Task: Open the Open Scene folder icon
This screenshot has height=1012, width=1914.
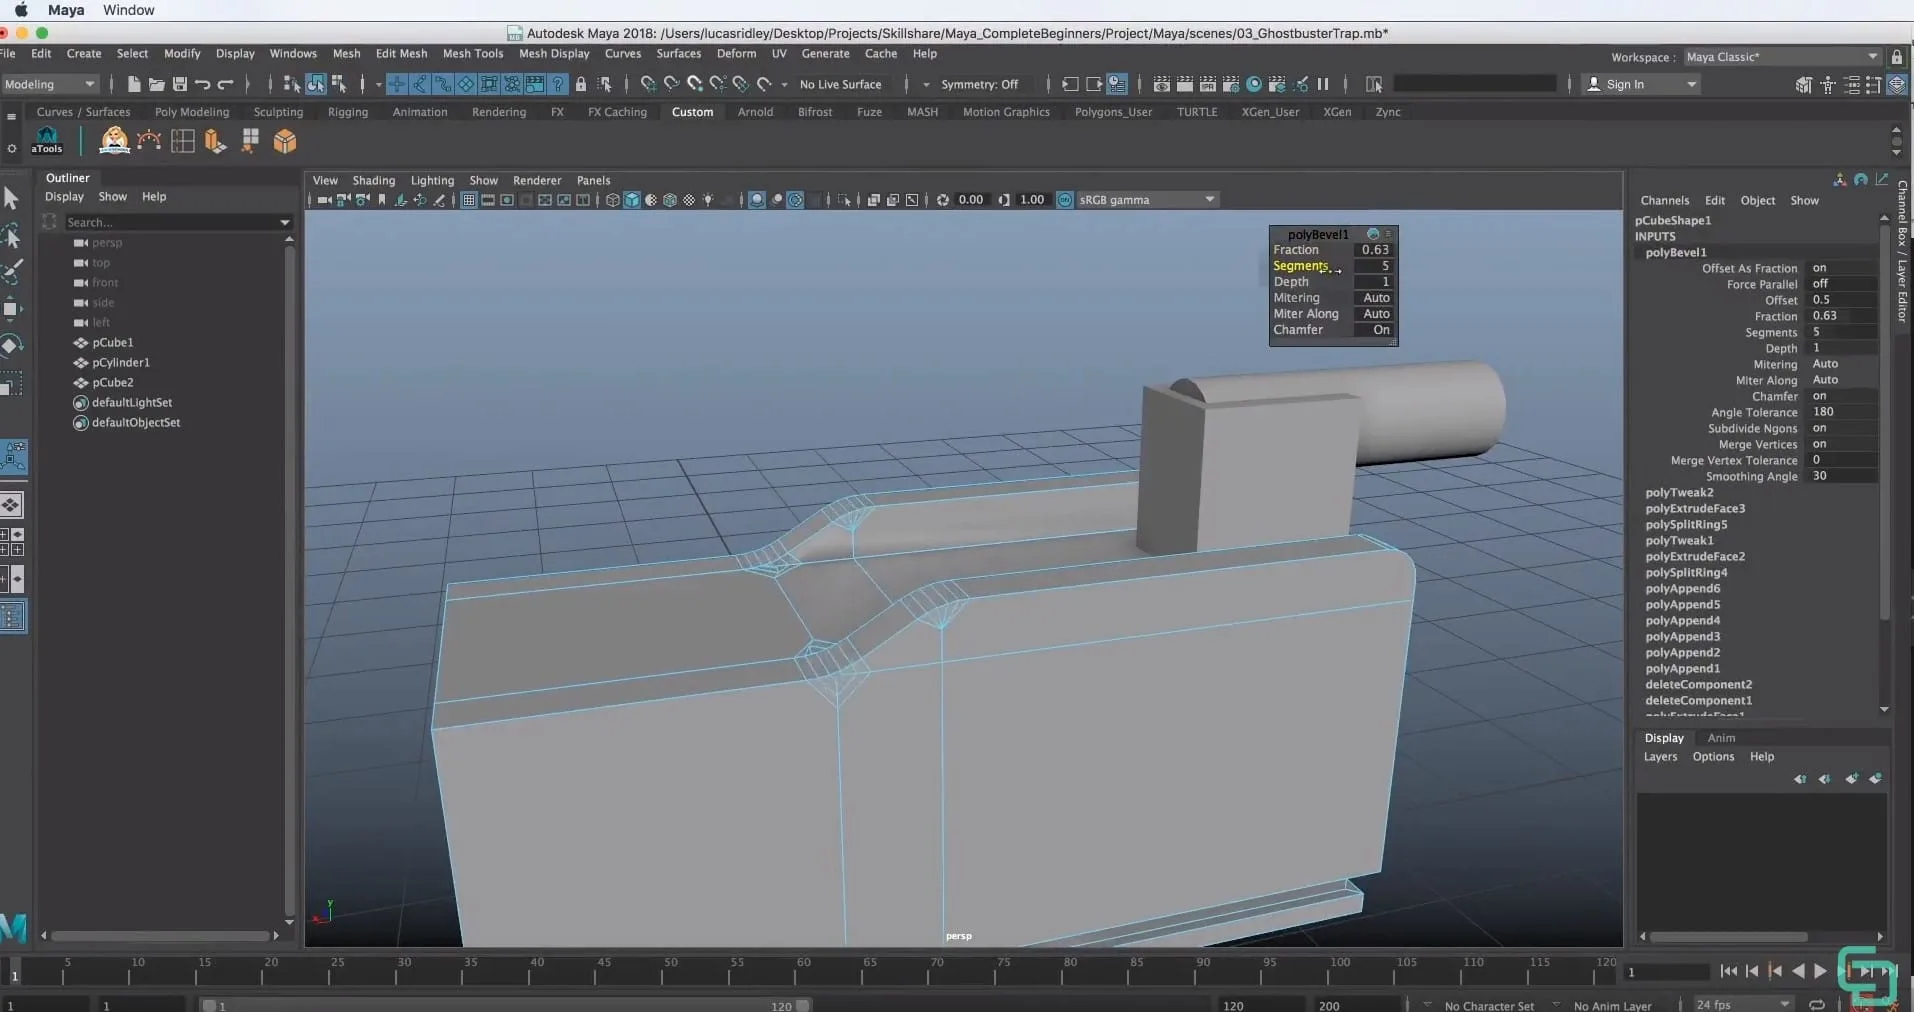Action: 156,84
